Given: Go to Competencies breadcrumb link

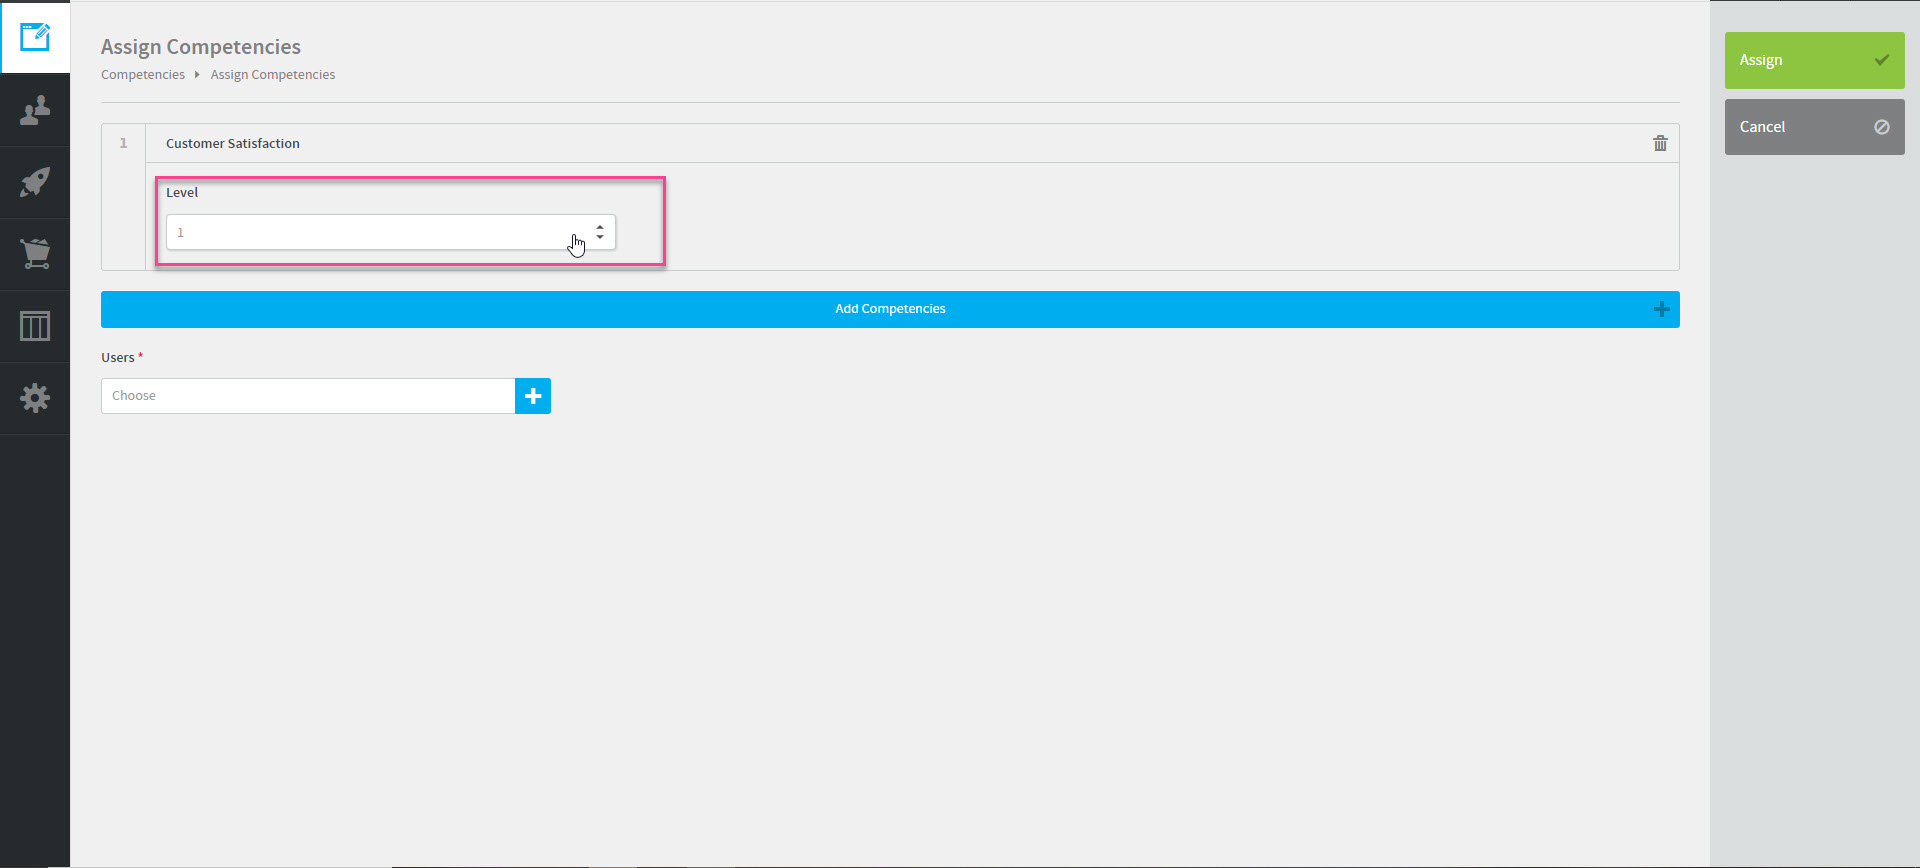Looking at the screenshot, I should (x=143, y=75).
